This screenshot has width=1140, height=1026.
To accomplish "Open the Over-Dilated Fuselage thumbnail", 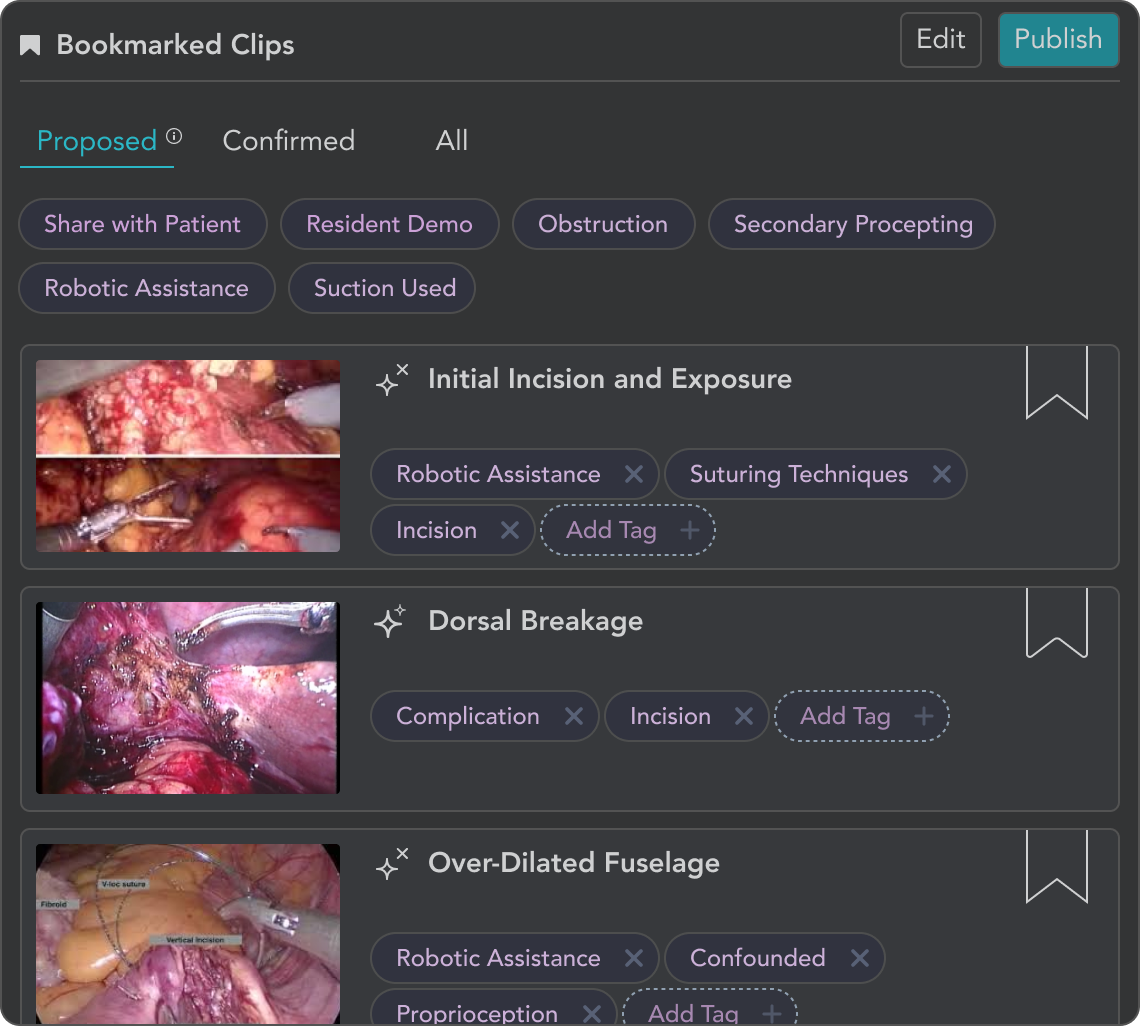I will pyautogui.click(x=188, y=934).
